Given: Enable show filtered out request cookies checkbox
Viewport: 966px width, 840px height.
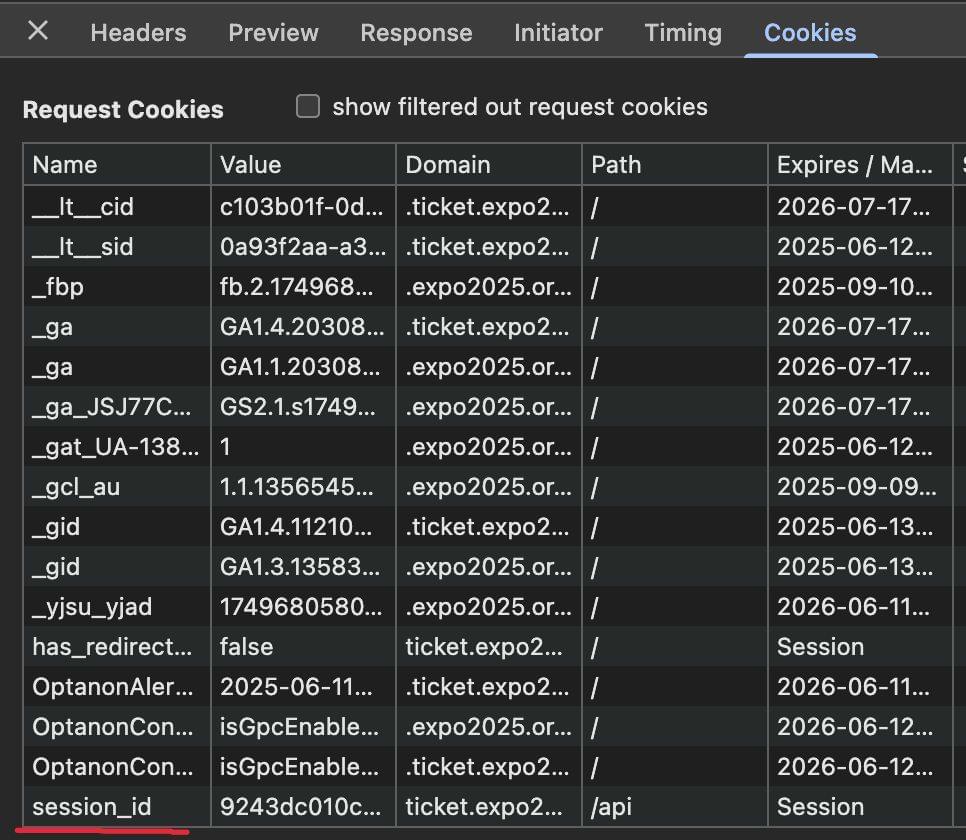Looking at the screenshot, I should (x=307, y=106).
